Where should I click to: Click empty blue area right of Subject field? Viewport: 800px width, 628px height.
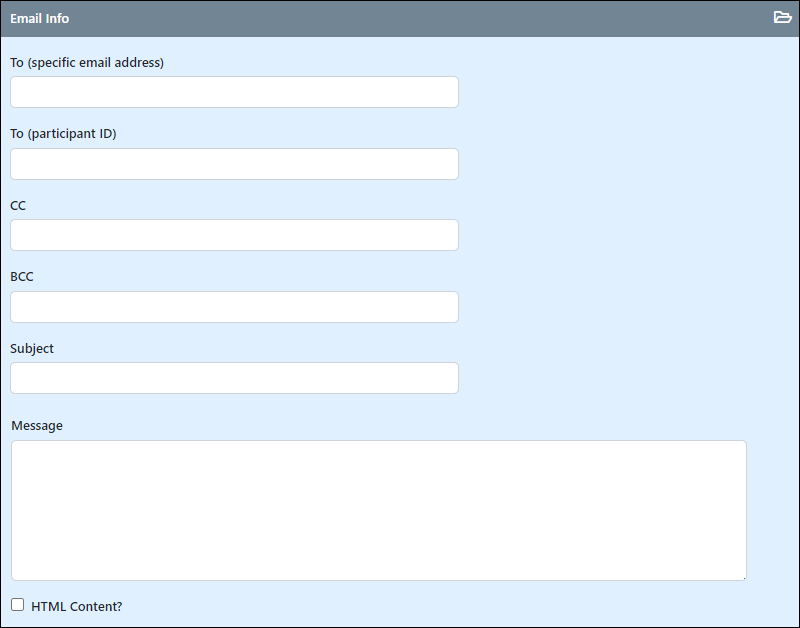[628, 378]
